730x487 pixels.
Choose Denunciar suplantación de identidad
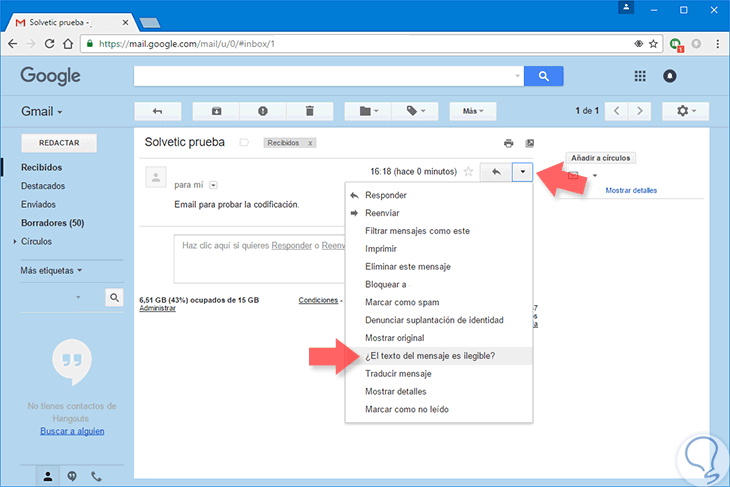coord(439,320)
